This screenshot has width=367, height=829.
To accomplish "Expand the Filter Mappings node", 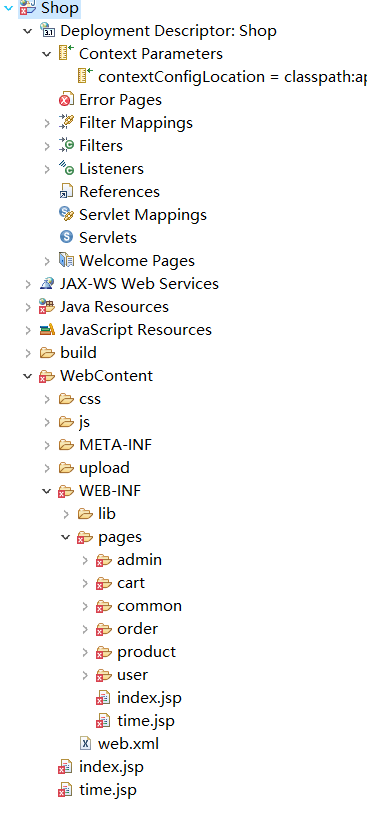I will [x=48, y=123].
